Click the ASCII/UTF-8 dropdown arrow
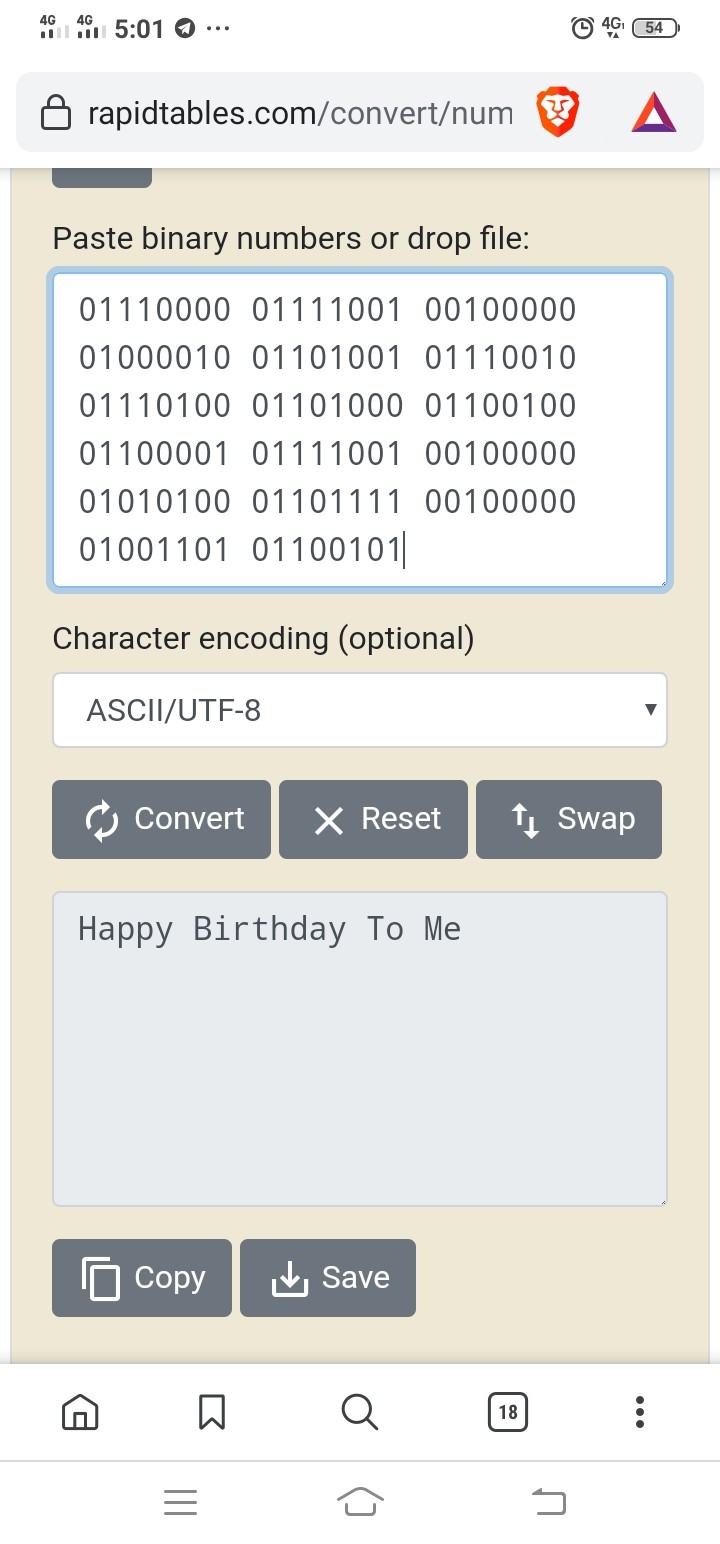Viewport: 720px width, 1544px height. (650, 710)
